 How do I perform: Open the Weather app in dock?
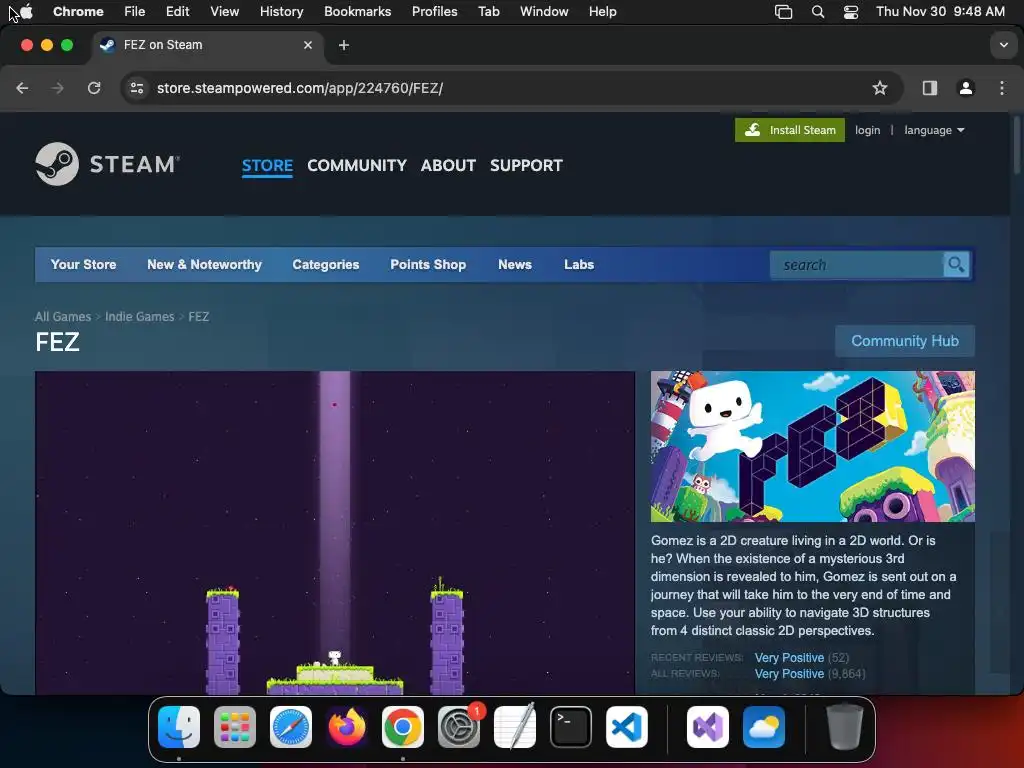coord(764,727)
